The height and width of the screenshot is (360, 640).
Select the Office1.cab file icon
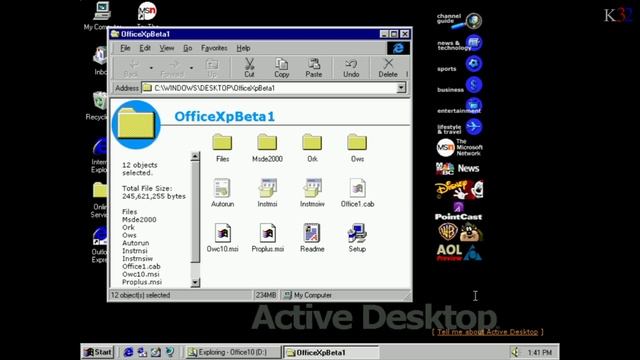(x=357, y=188)
